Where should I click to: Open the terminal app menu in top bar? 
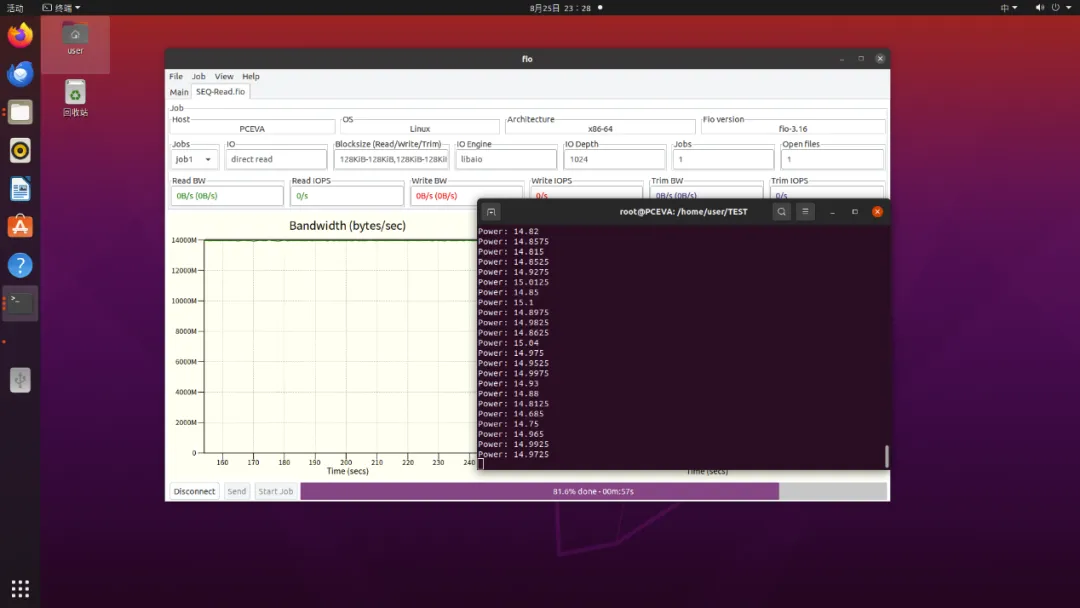61,8
